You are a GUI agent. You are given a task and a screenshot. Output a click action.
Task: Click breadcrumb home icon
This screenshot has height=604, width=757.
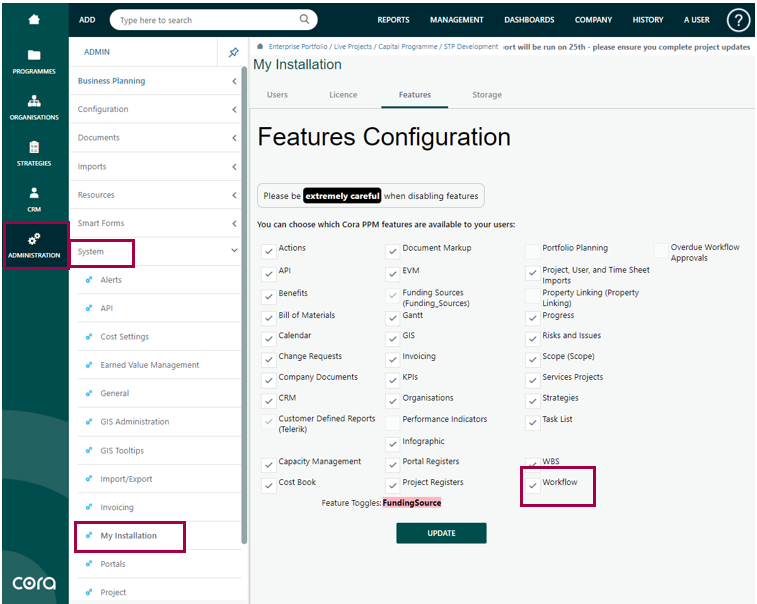coord(260,46)
